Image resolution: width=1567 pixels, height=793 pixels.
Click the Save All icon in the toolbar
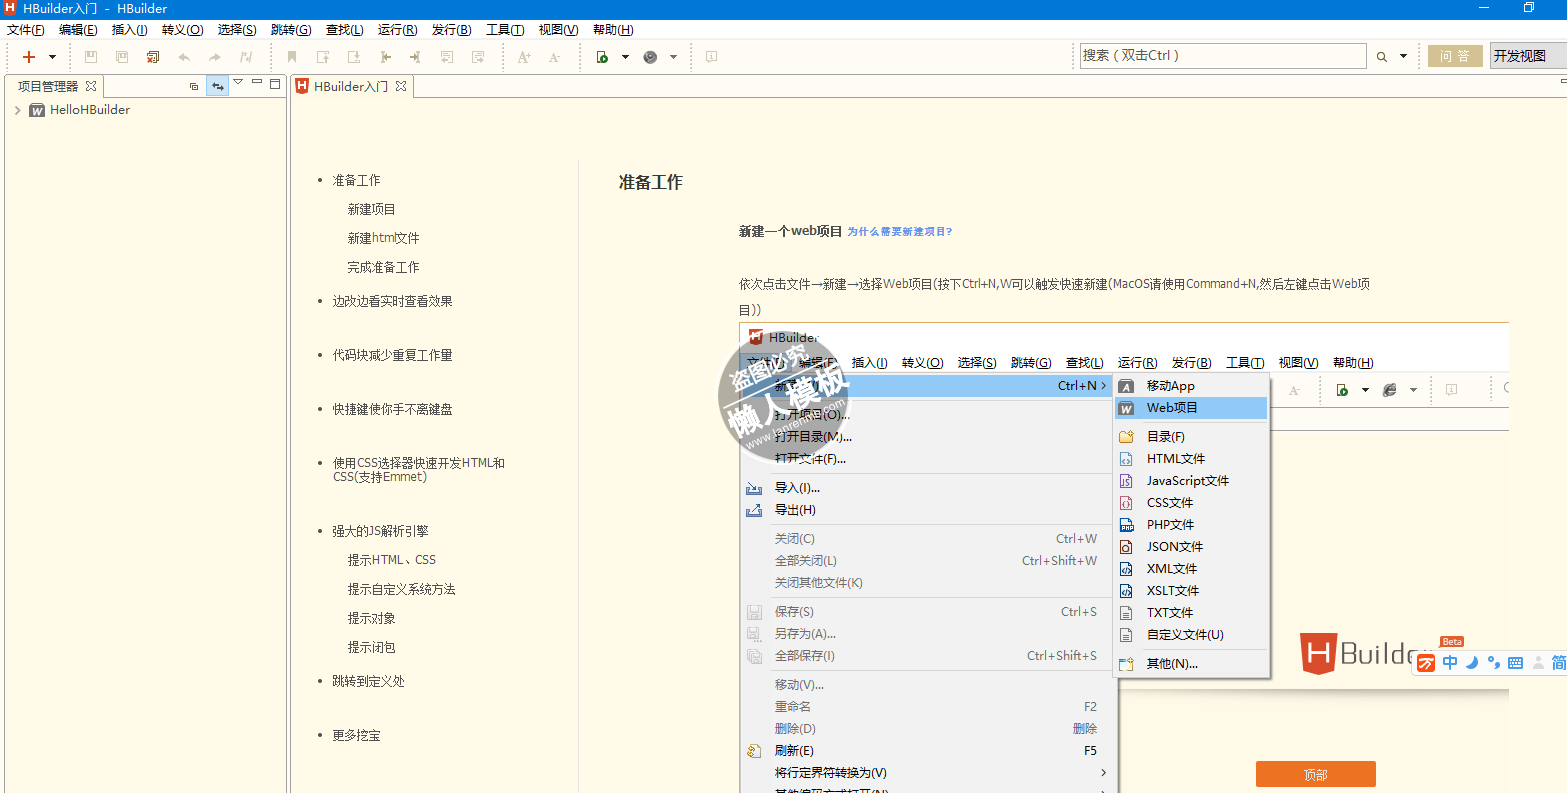122,57
